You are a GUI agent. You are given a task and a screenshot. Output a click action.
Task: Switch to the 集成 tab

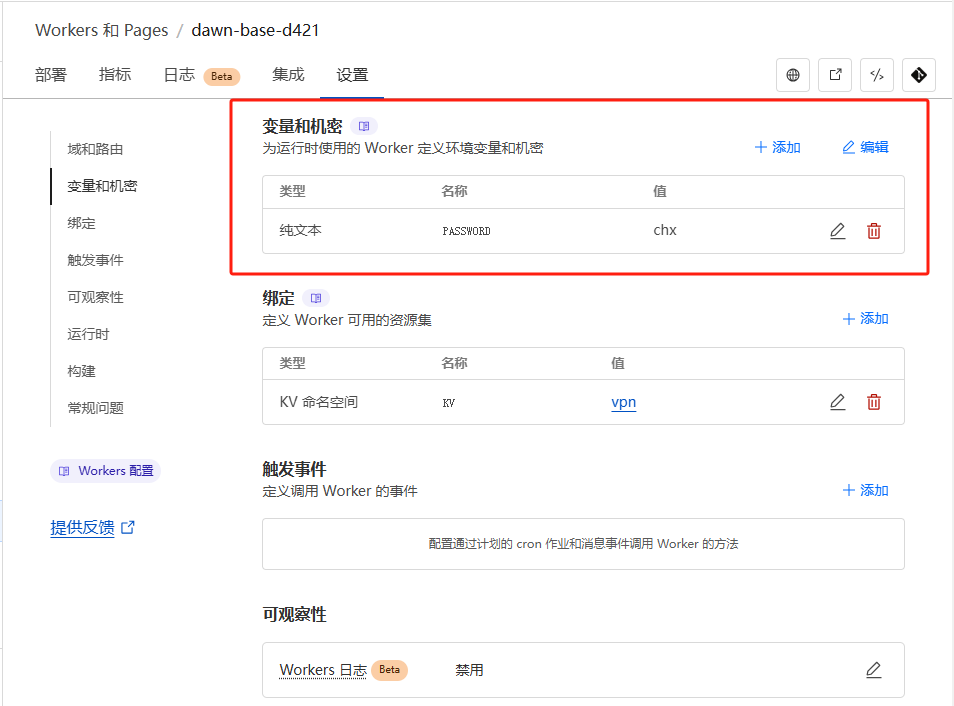288,75
